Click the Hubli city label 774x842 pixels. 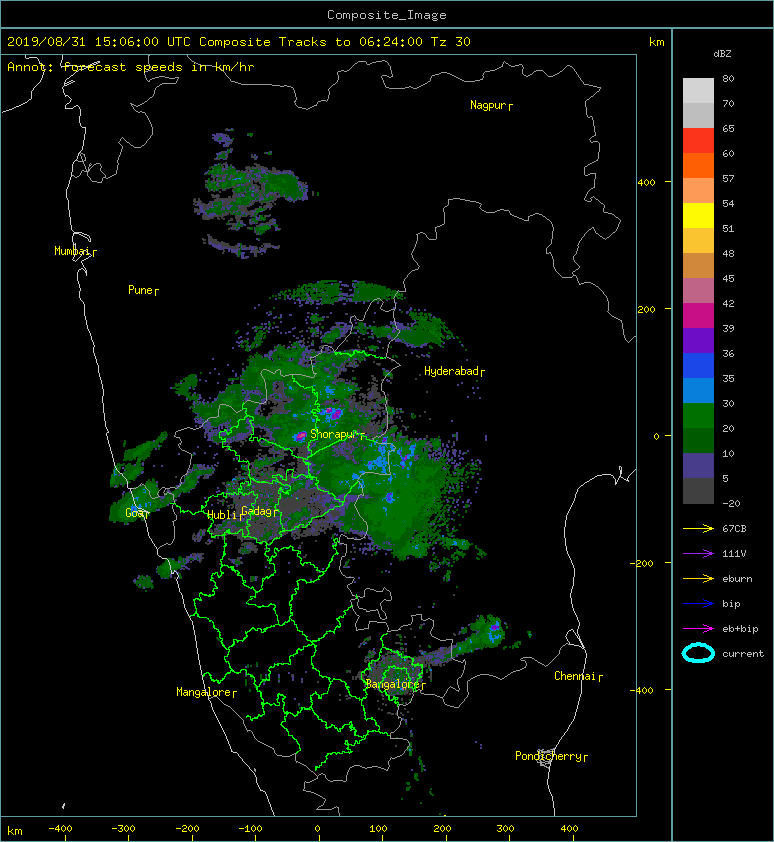pyautogui.click(x=225, y=515)
